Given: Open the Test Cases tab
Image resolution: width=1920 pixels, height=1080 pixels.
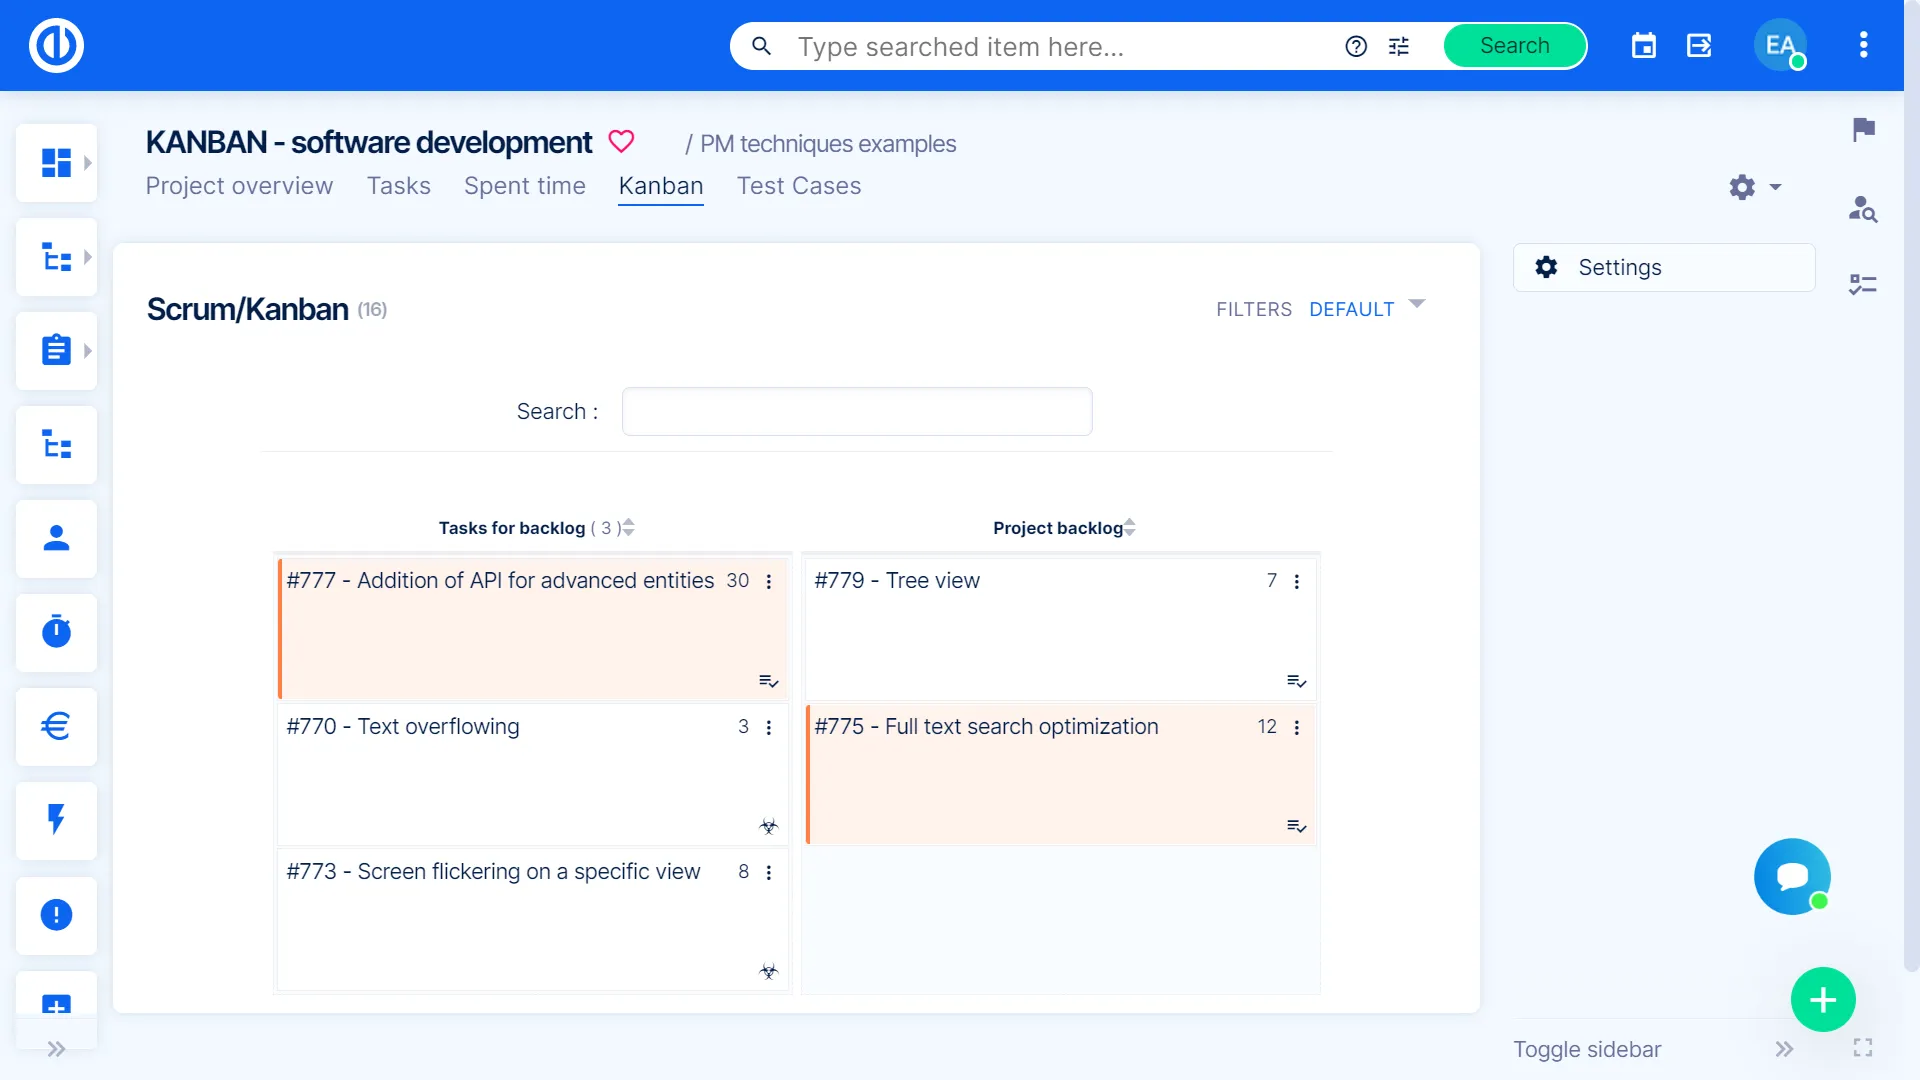Looking at the screenshot, I should [x=798, y=186].
